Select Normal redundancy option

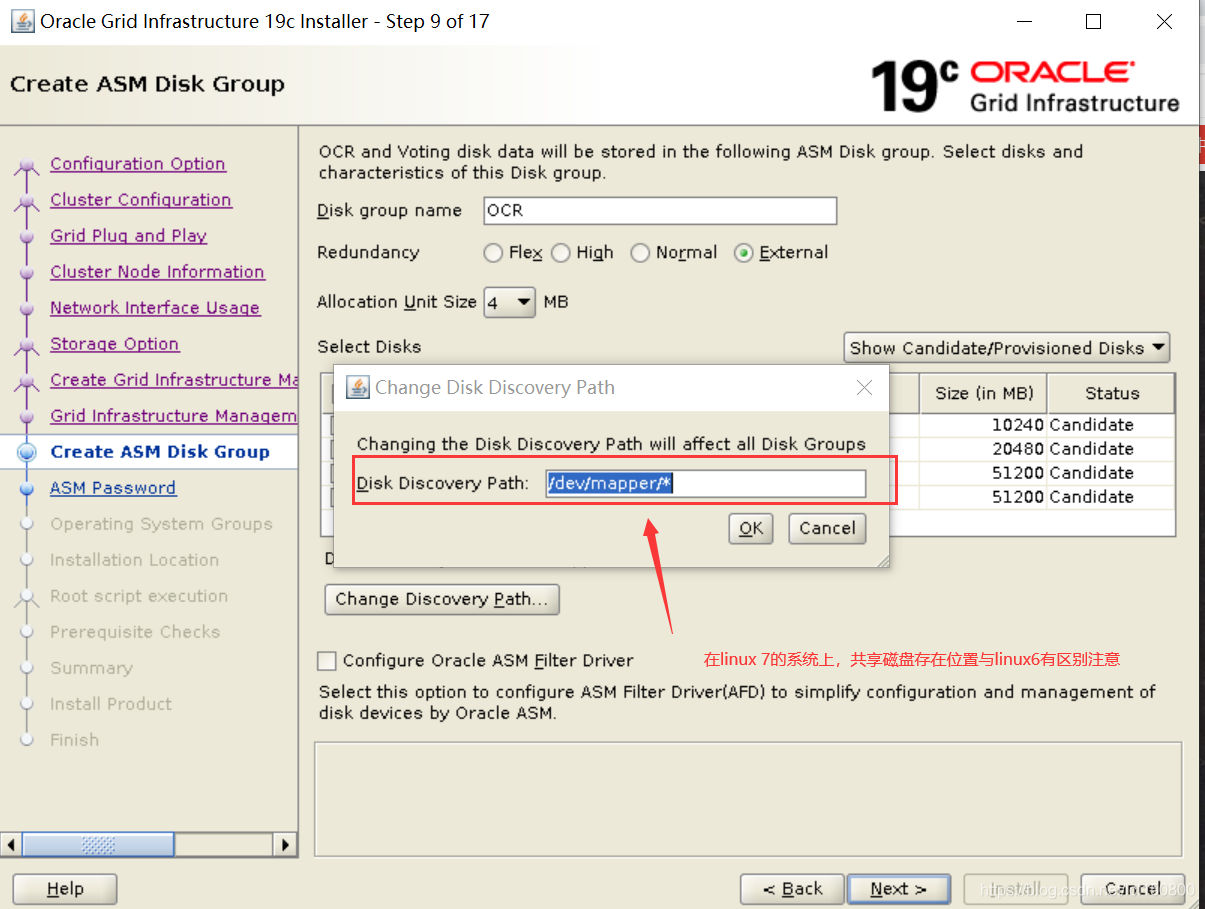(x=640, y=253)
